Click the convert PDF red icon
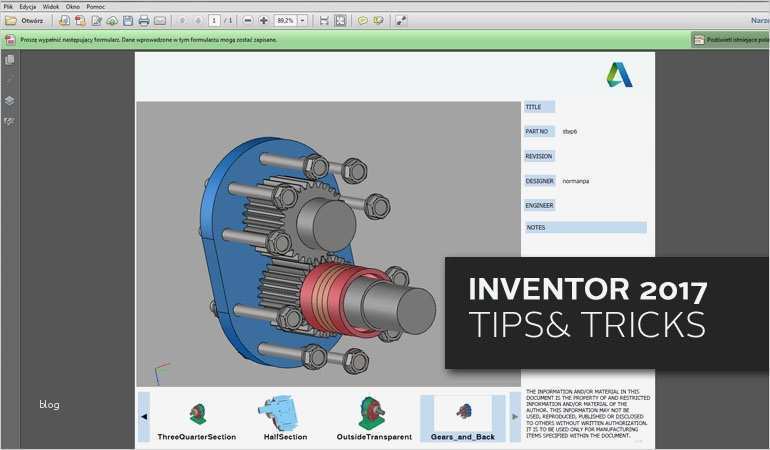This screenshot has height=450, width=770. pyautogui.click(x=80, y=21)
